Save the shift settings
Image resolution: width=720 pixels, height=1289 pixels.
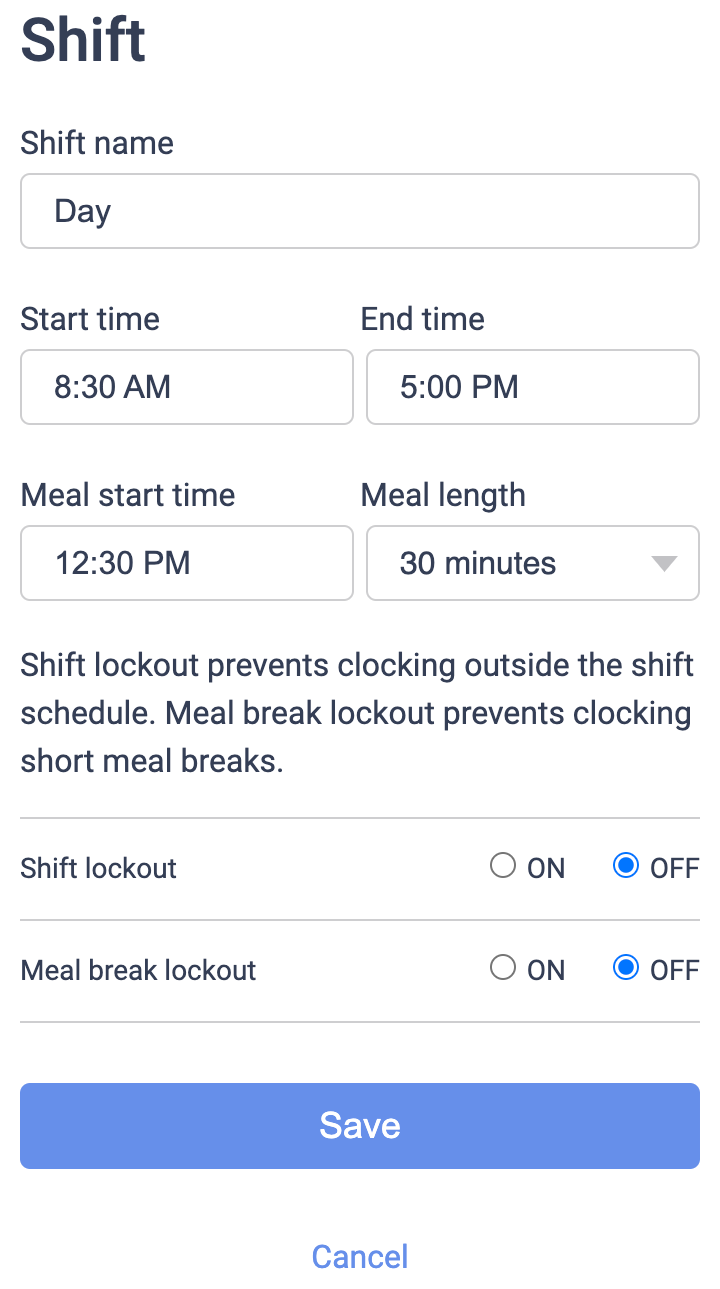(x=360, y=1125)
